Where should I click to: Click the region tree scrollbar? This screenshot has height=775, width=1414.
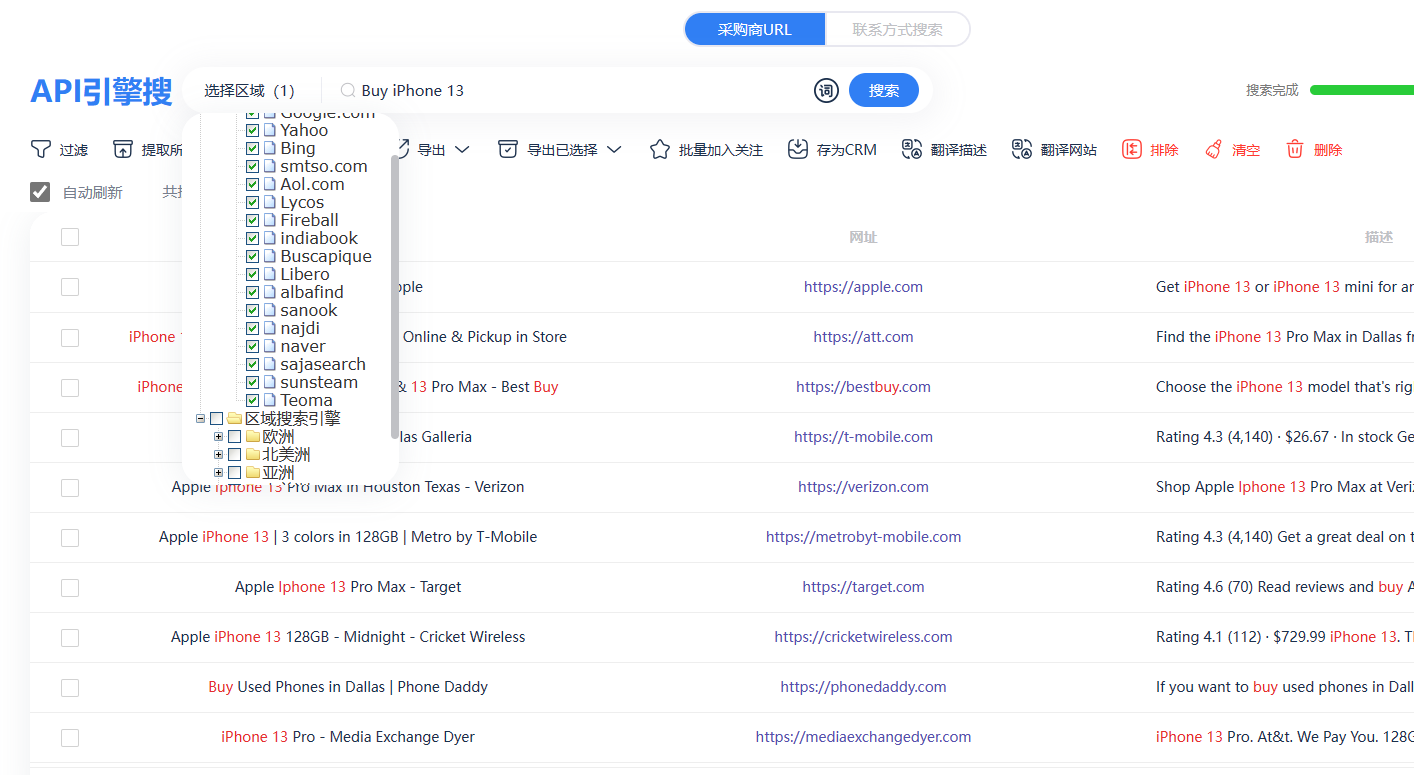(395, 295)
